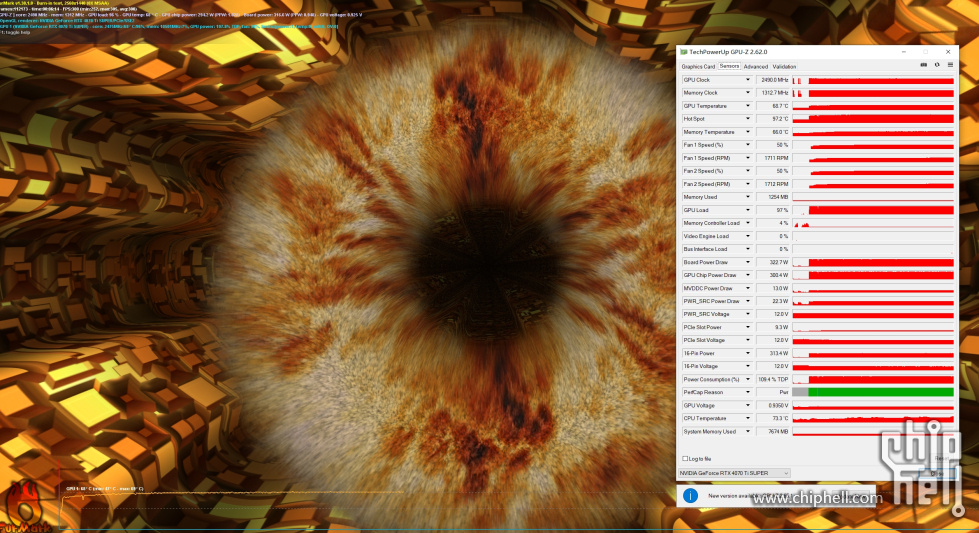Screen dimensions: 979x533
Task: Open the Advanced tab
Action: [x=755, y=66]
